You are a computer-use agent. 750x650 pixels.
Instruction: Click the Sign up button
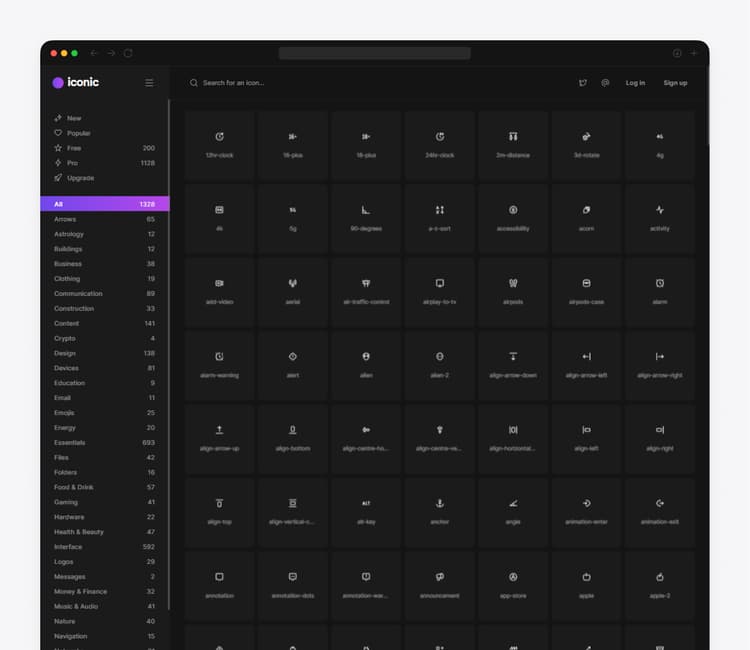tap(675, 83)
